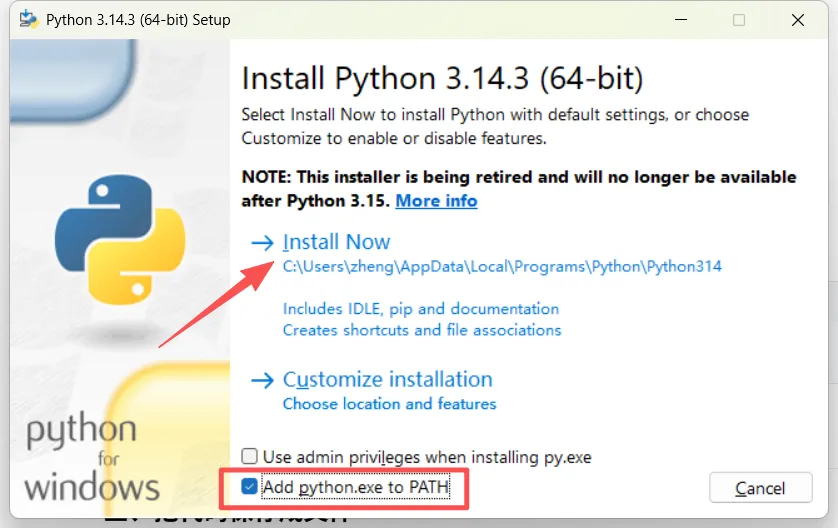
Task: Click the Python installer title bar icon
Action: (x=28, y=20)
